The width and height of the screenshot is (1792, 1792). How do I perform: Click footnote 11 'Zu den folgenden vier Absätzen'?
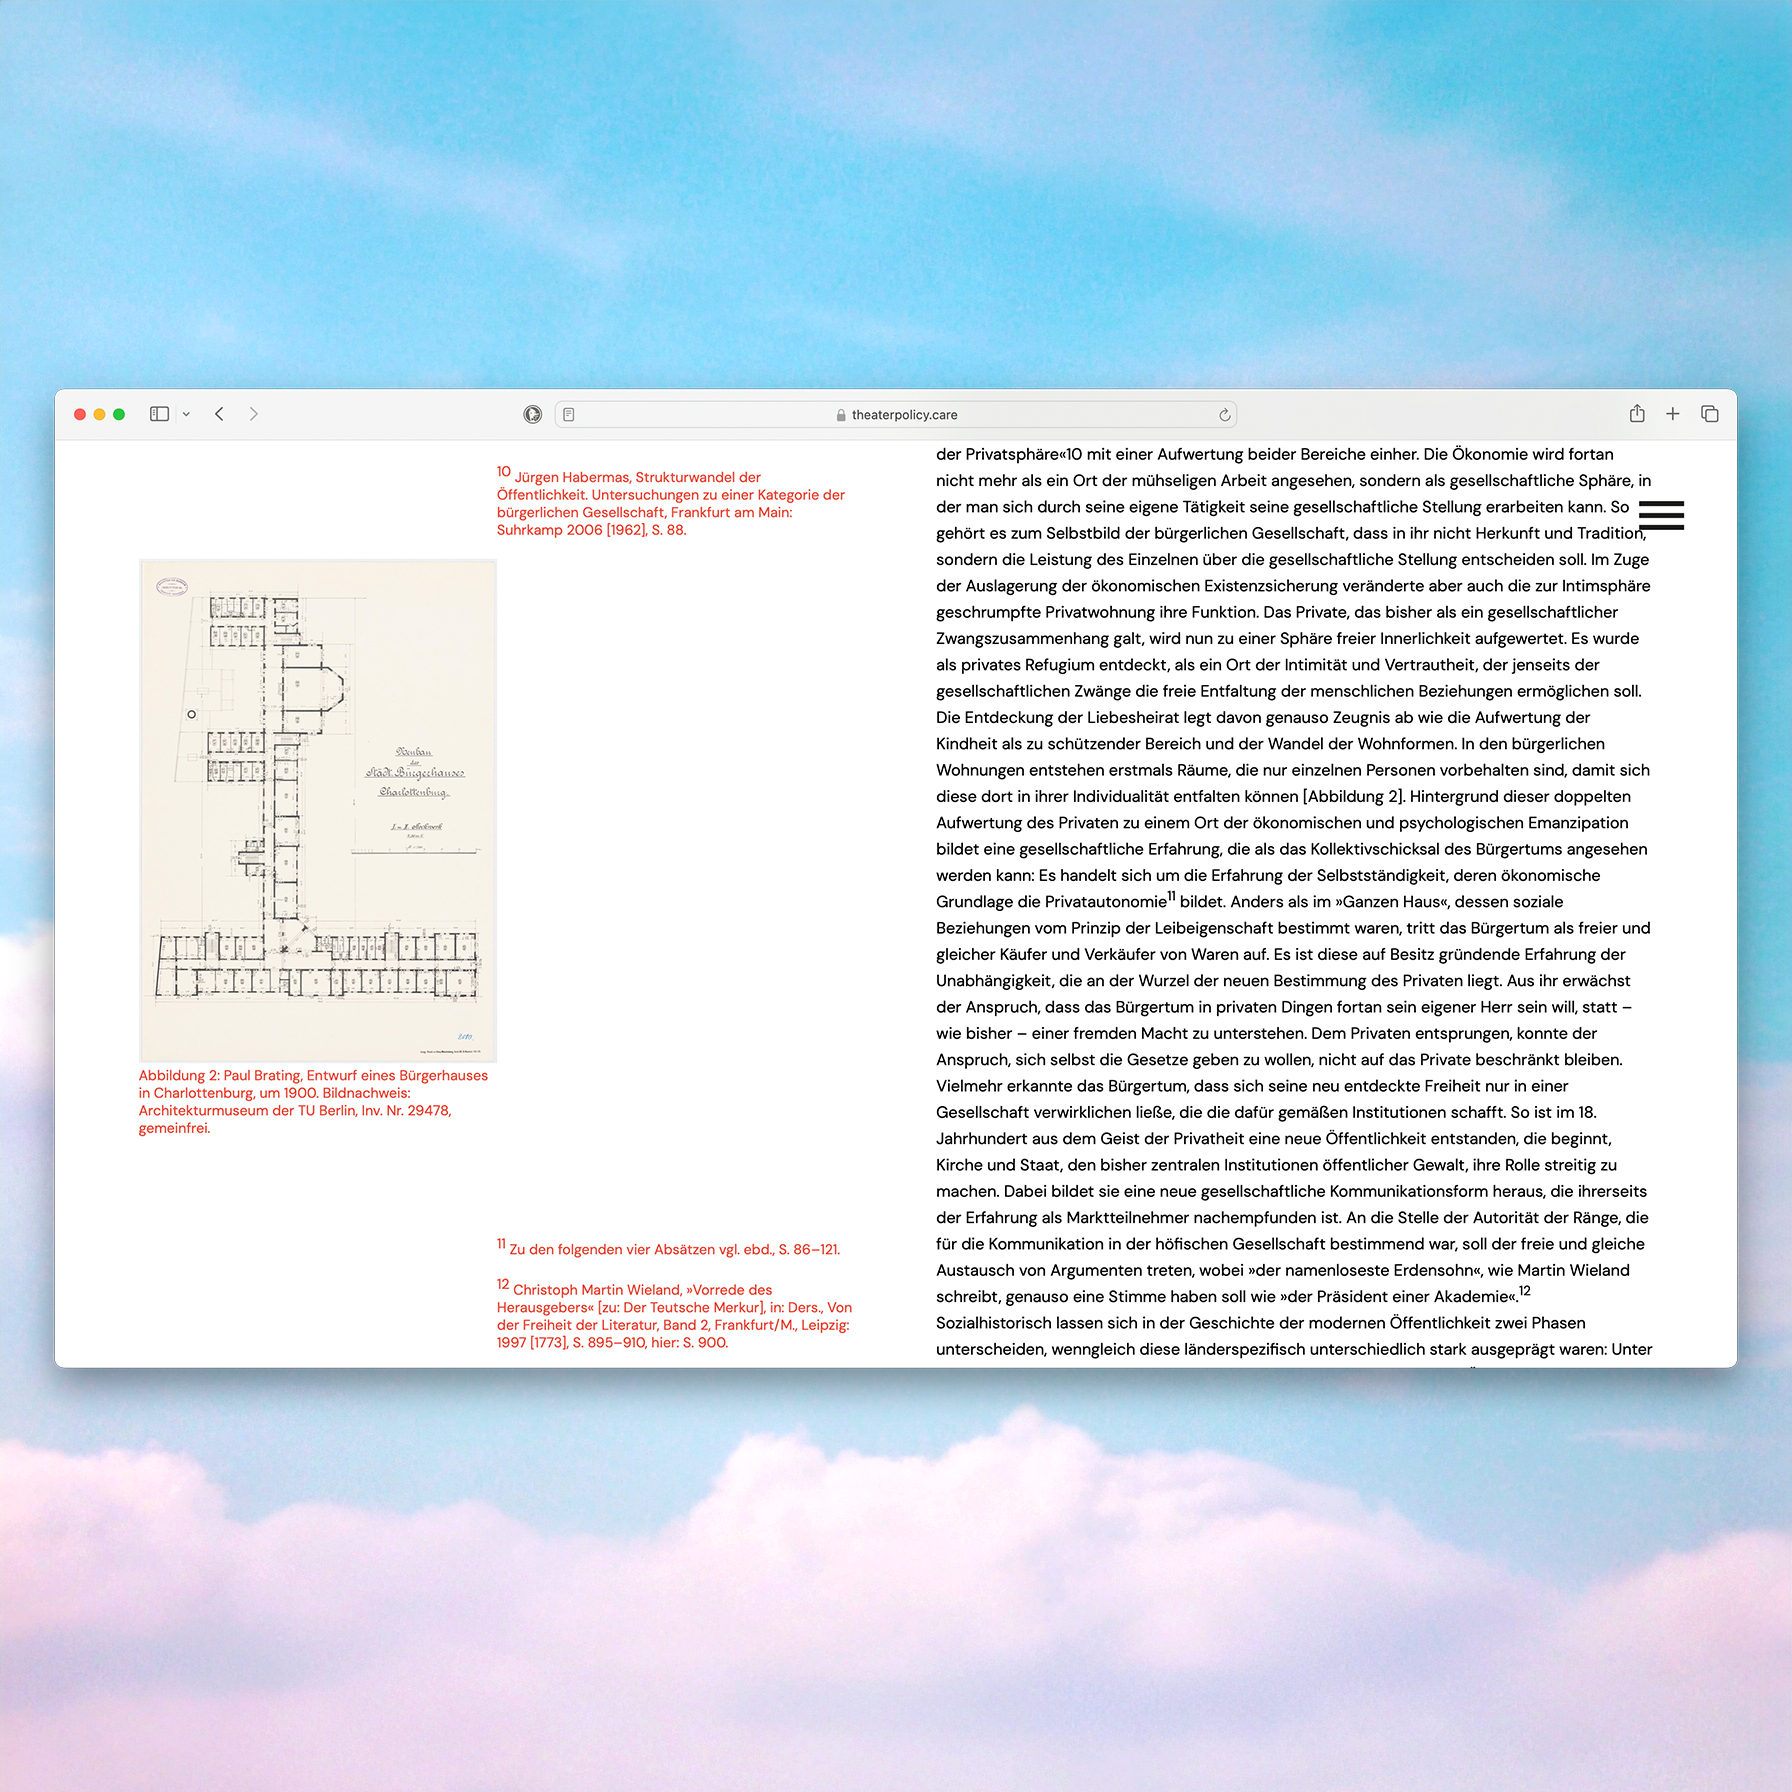[x=669, y=1248]
